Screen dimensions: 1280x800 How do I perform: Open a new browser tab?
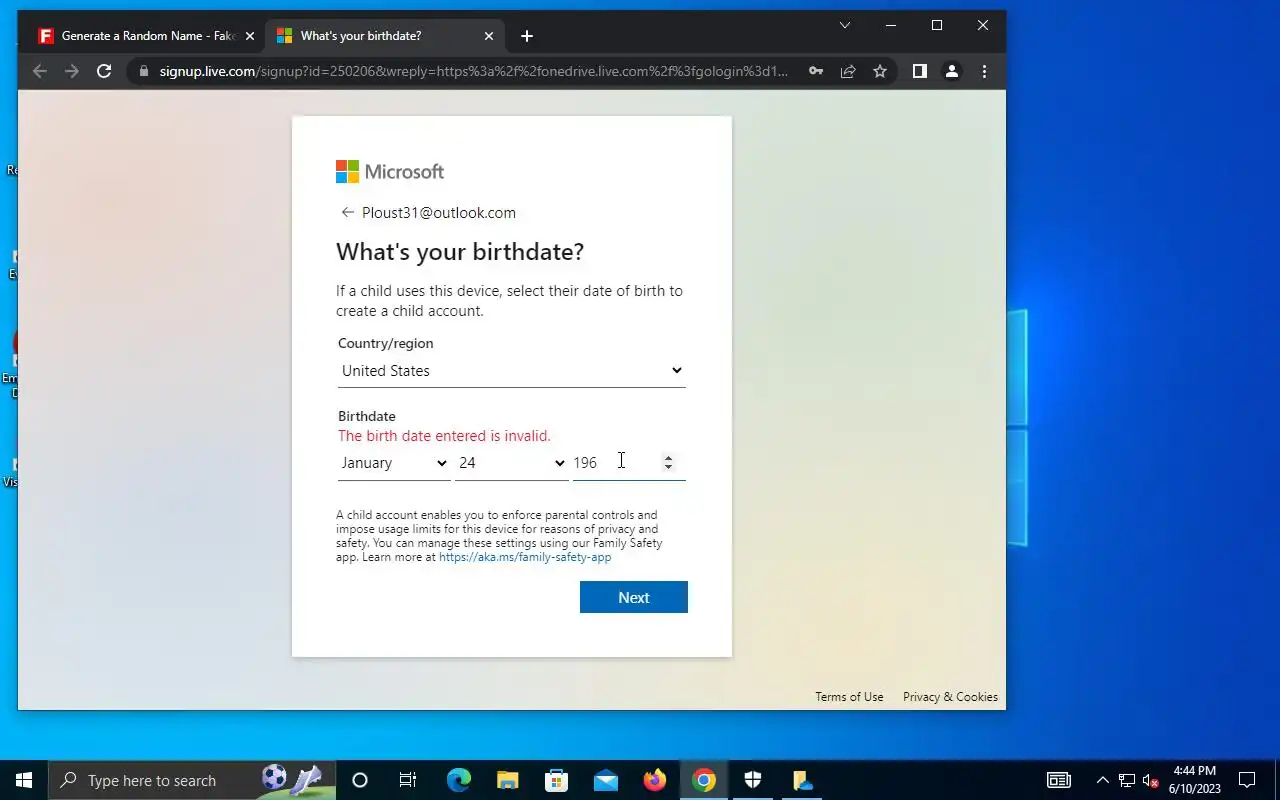tap(527, 36)
